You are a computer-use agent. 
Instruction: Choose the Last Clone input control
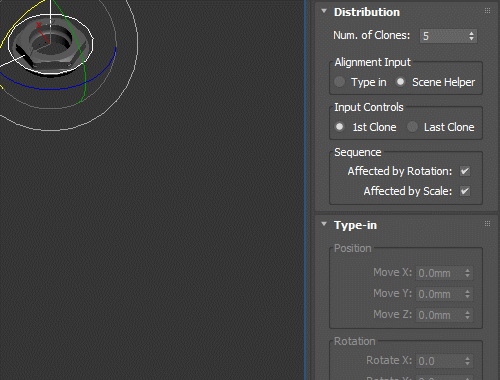(x=412, y=127)
